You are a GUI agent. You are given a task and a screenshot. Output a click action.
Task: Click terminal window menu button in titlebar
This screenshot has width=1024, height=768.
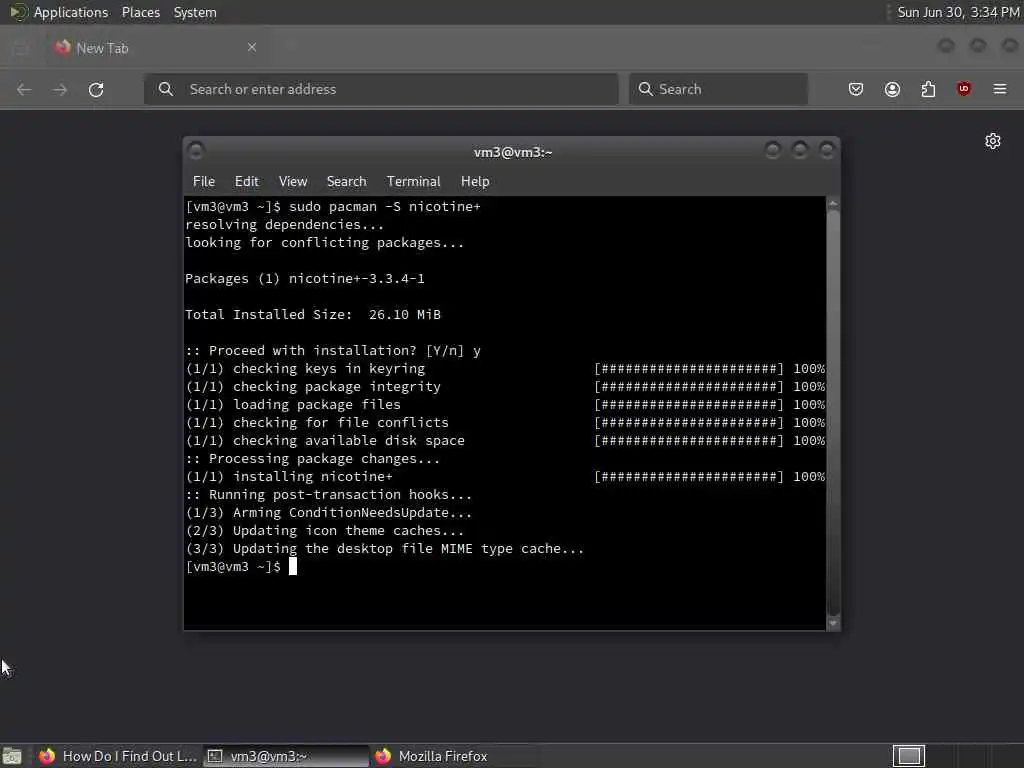pyautogui.click(x=196, y=151)
